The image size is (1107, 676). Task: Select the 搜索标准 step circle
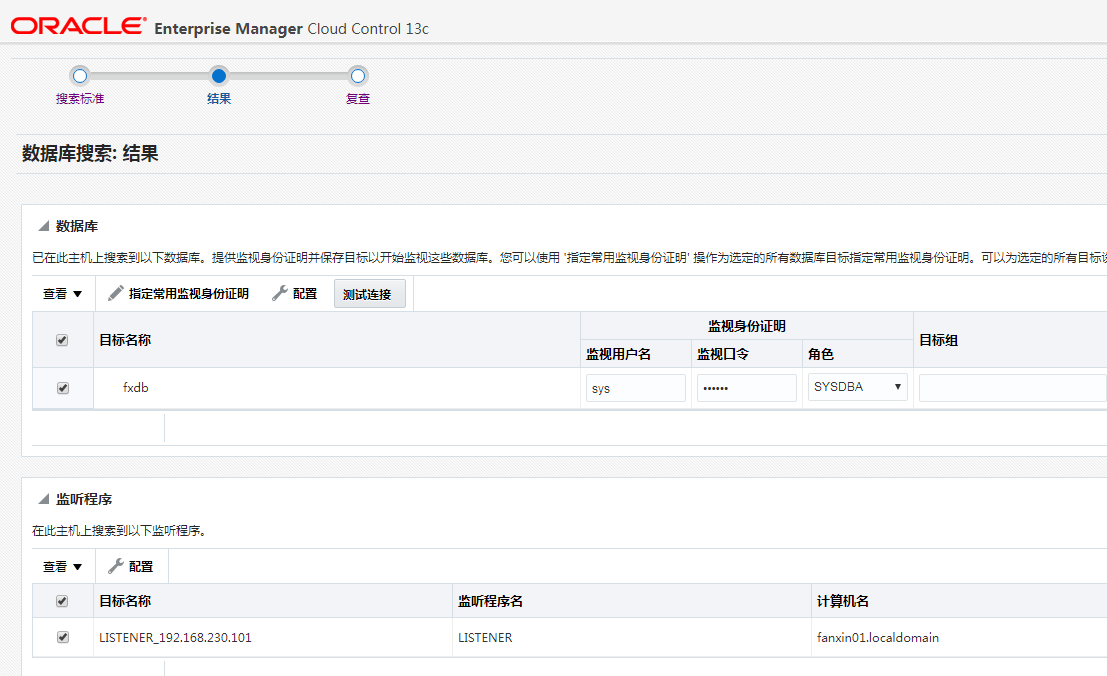[80, 74]
